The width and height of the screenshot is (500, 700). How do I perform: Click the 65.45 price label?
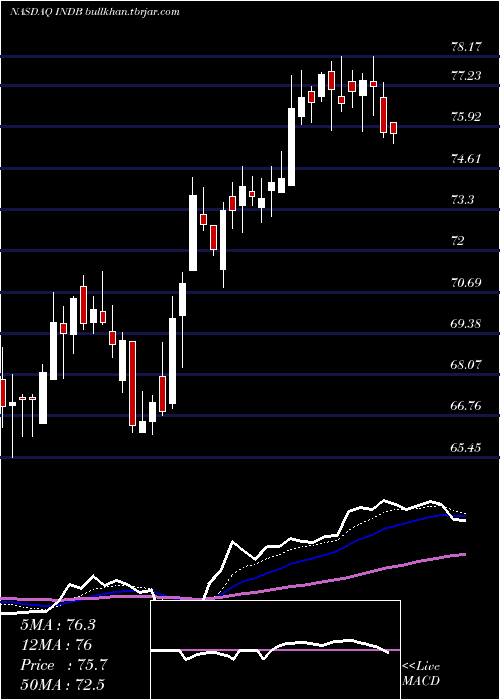(466, 447)
